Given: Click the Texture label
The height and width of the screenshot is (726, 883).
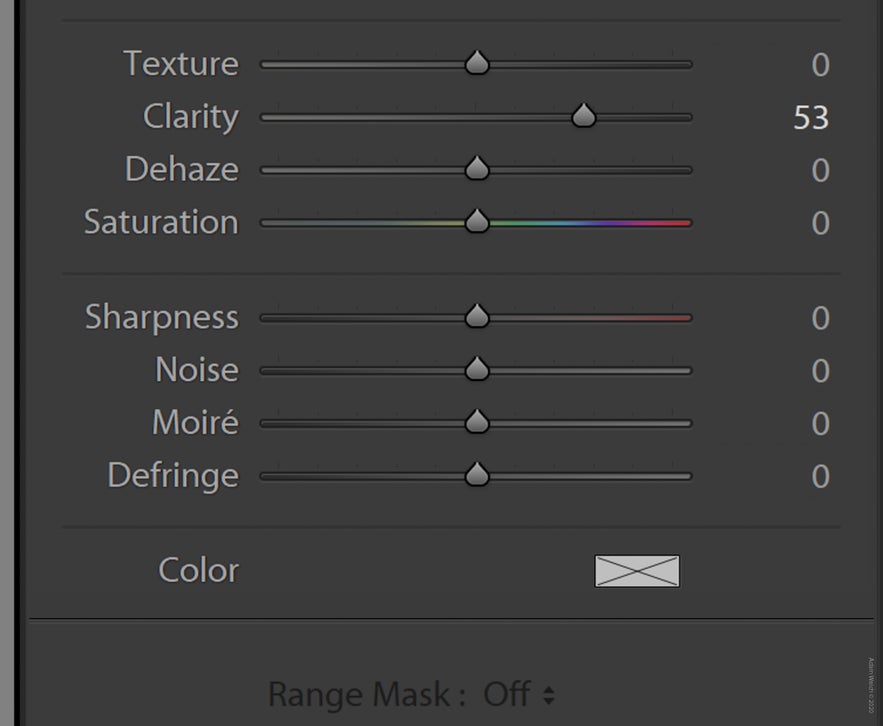Looking at the screenshot, I should pos(181,63).
